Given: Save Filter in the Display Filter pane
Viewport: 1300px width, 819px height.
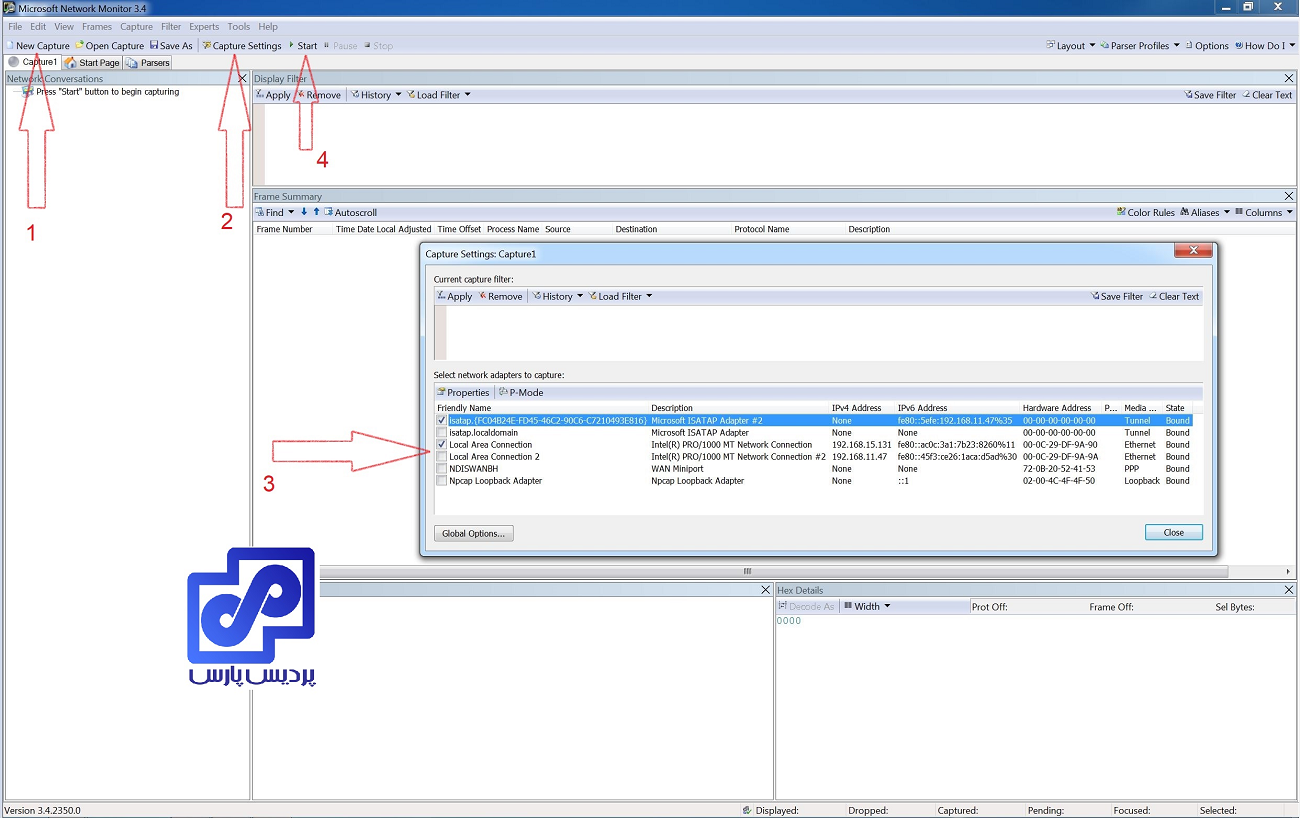Looking at the screenshot, I should click(x=1210, y=95).
